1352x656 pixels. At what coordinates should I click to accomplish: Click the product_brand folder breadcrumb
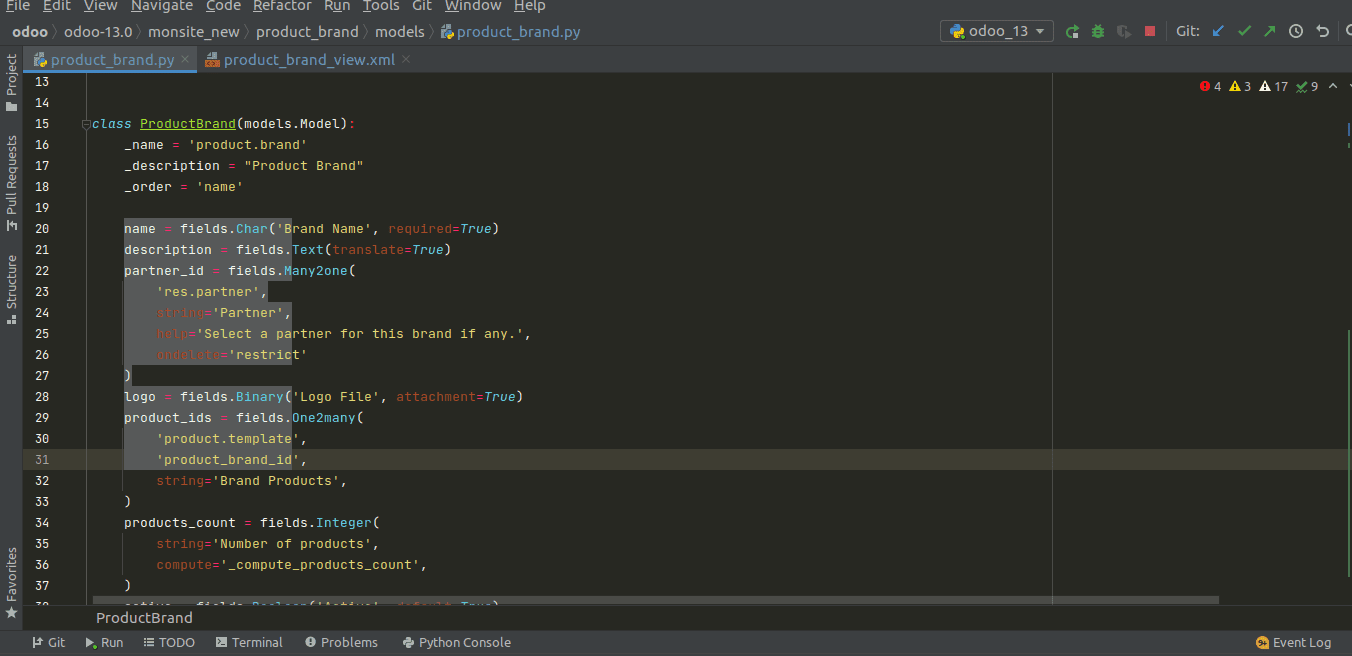coord(307,31)
